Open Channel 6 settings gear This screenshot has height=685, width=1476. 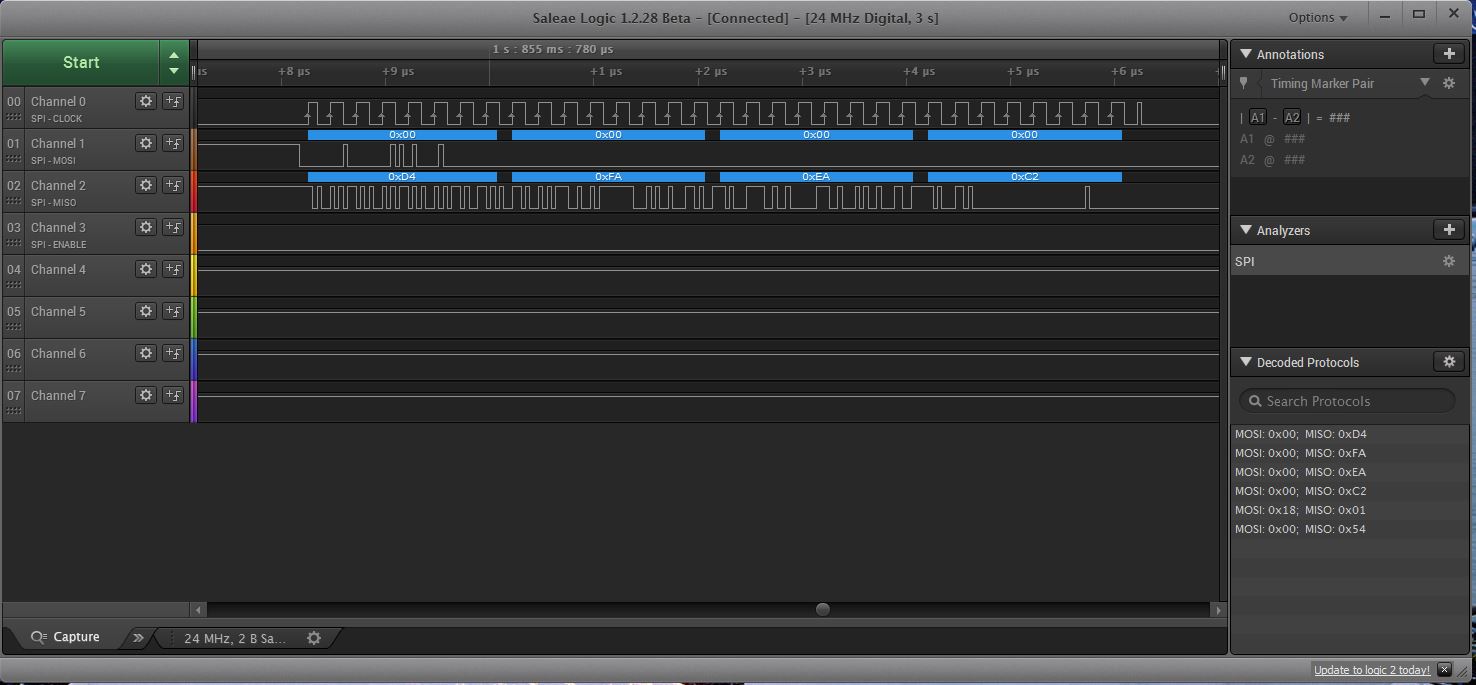point(146,353)
